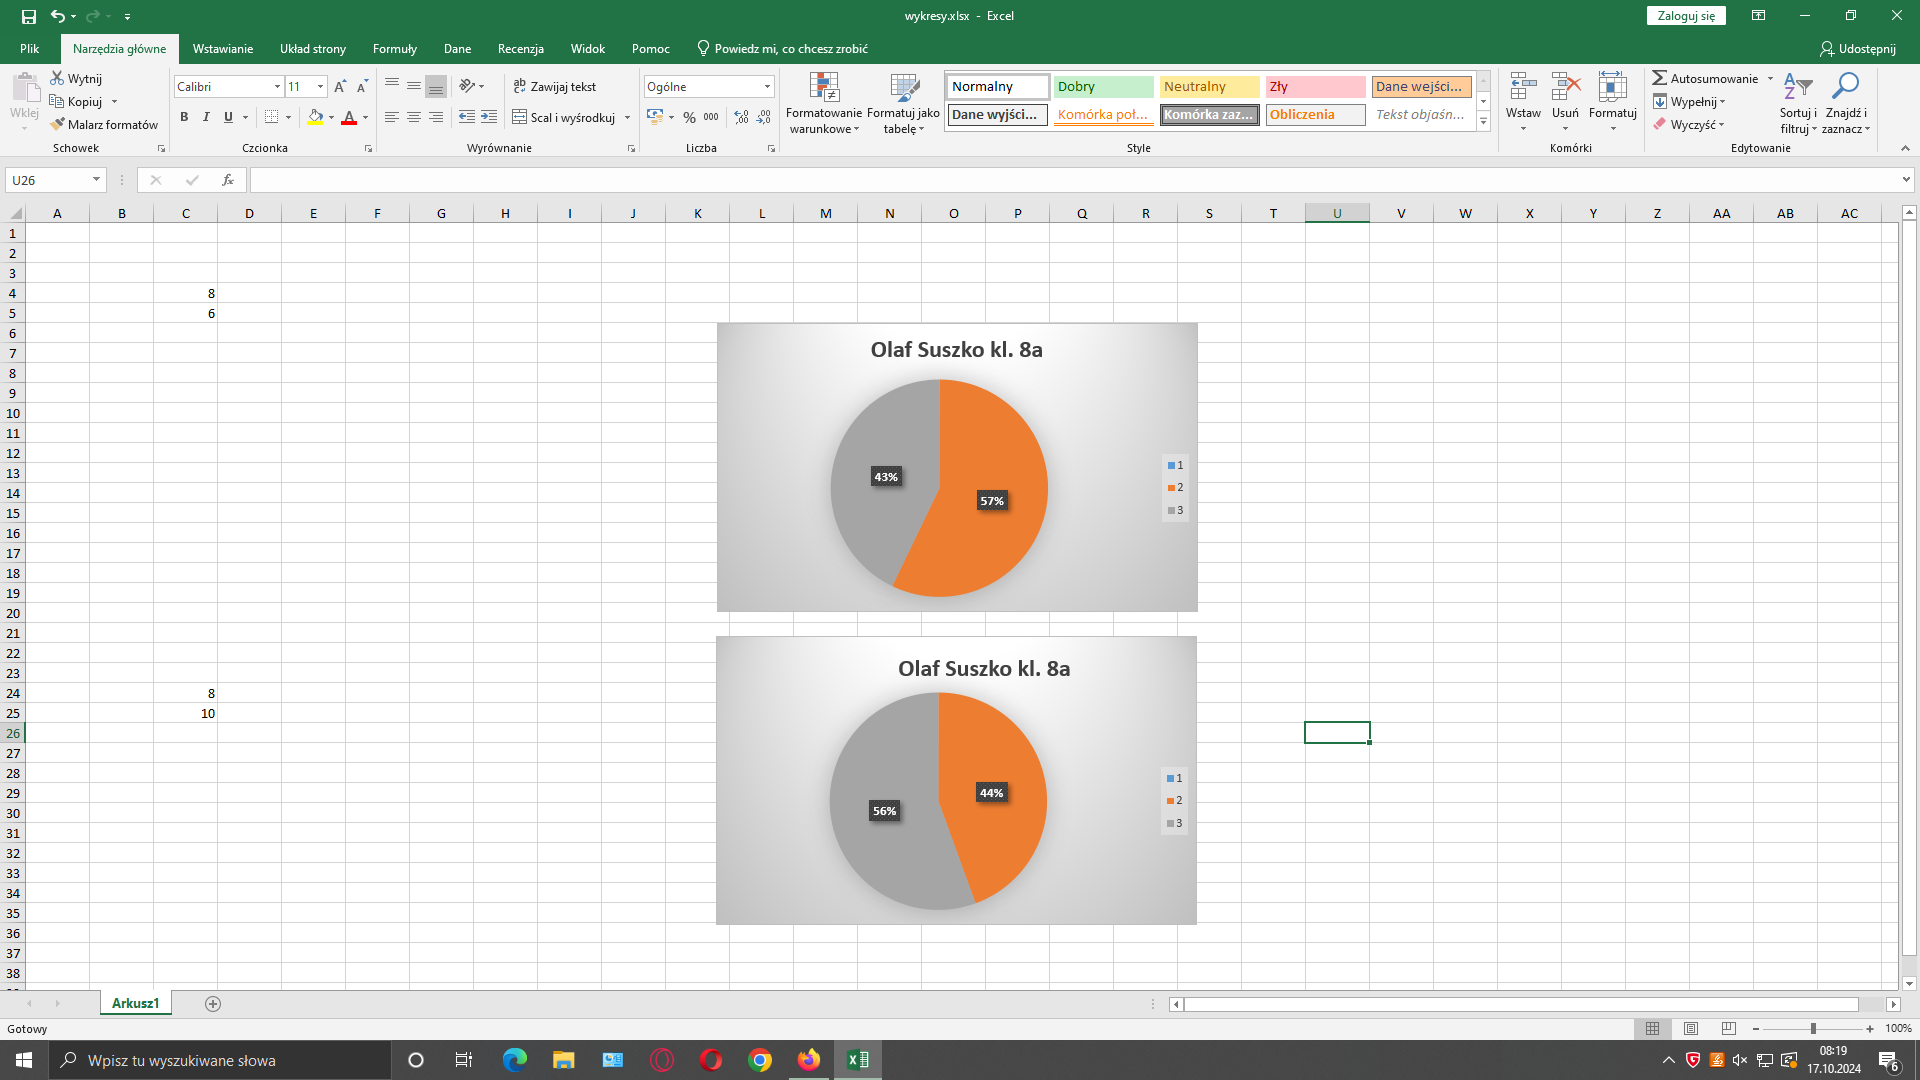
Task: Click the Udostępnij share button
Action: click(x=1857, y=48)
